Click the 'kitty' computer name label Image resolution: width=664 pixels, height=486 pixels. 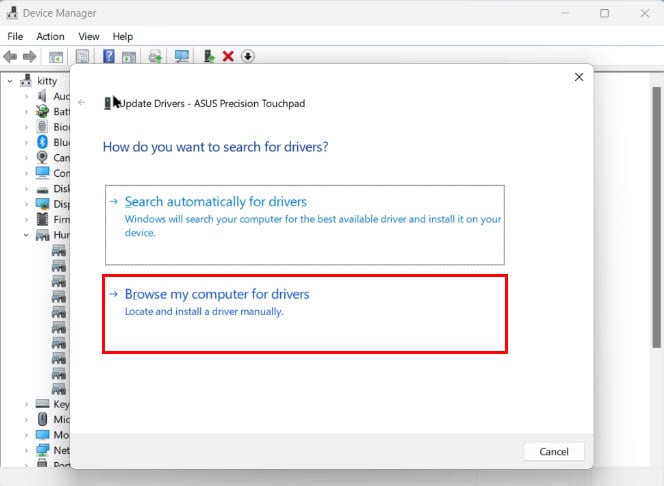click(47, 81)
